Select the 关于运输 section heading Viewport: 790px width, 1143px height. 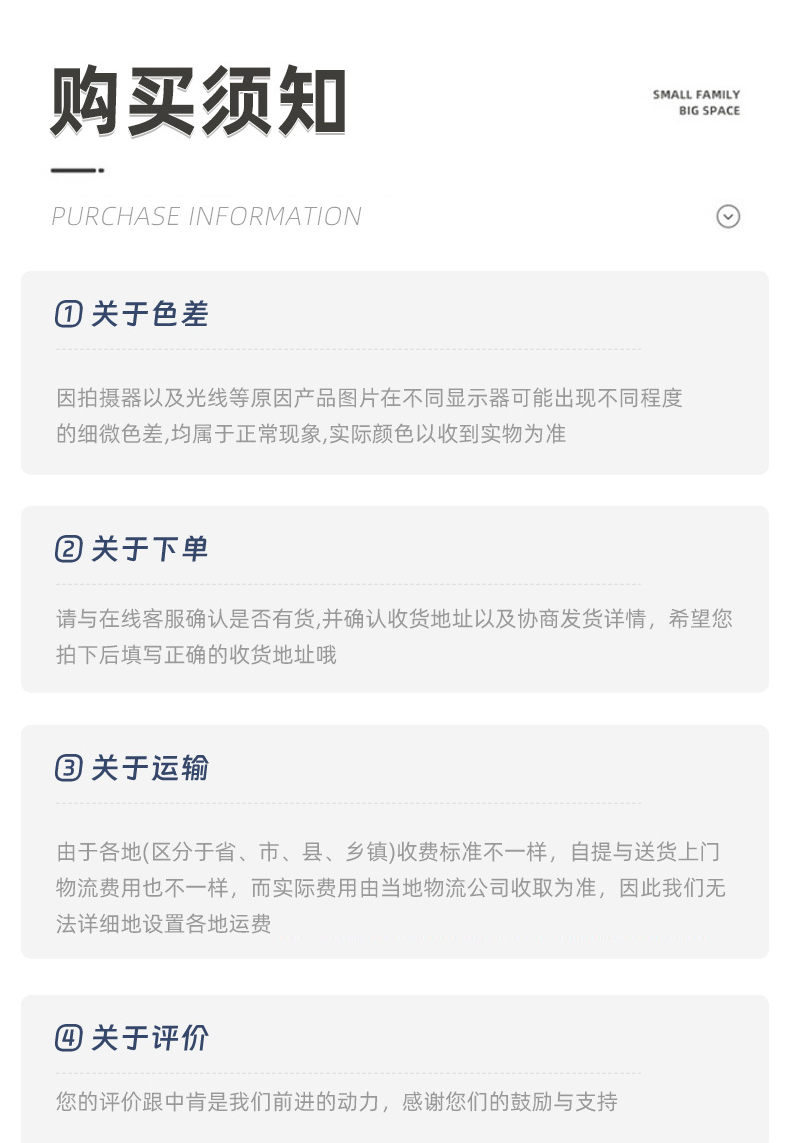(x=150, y=768)
